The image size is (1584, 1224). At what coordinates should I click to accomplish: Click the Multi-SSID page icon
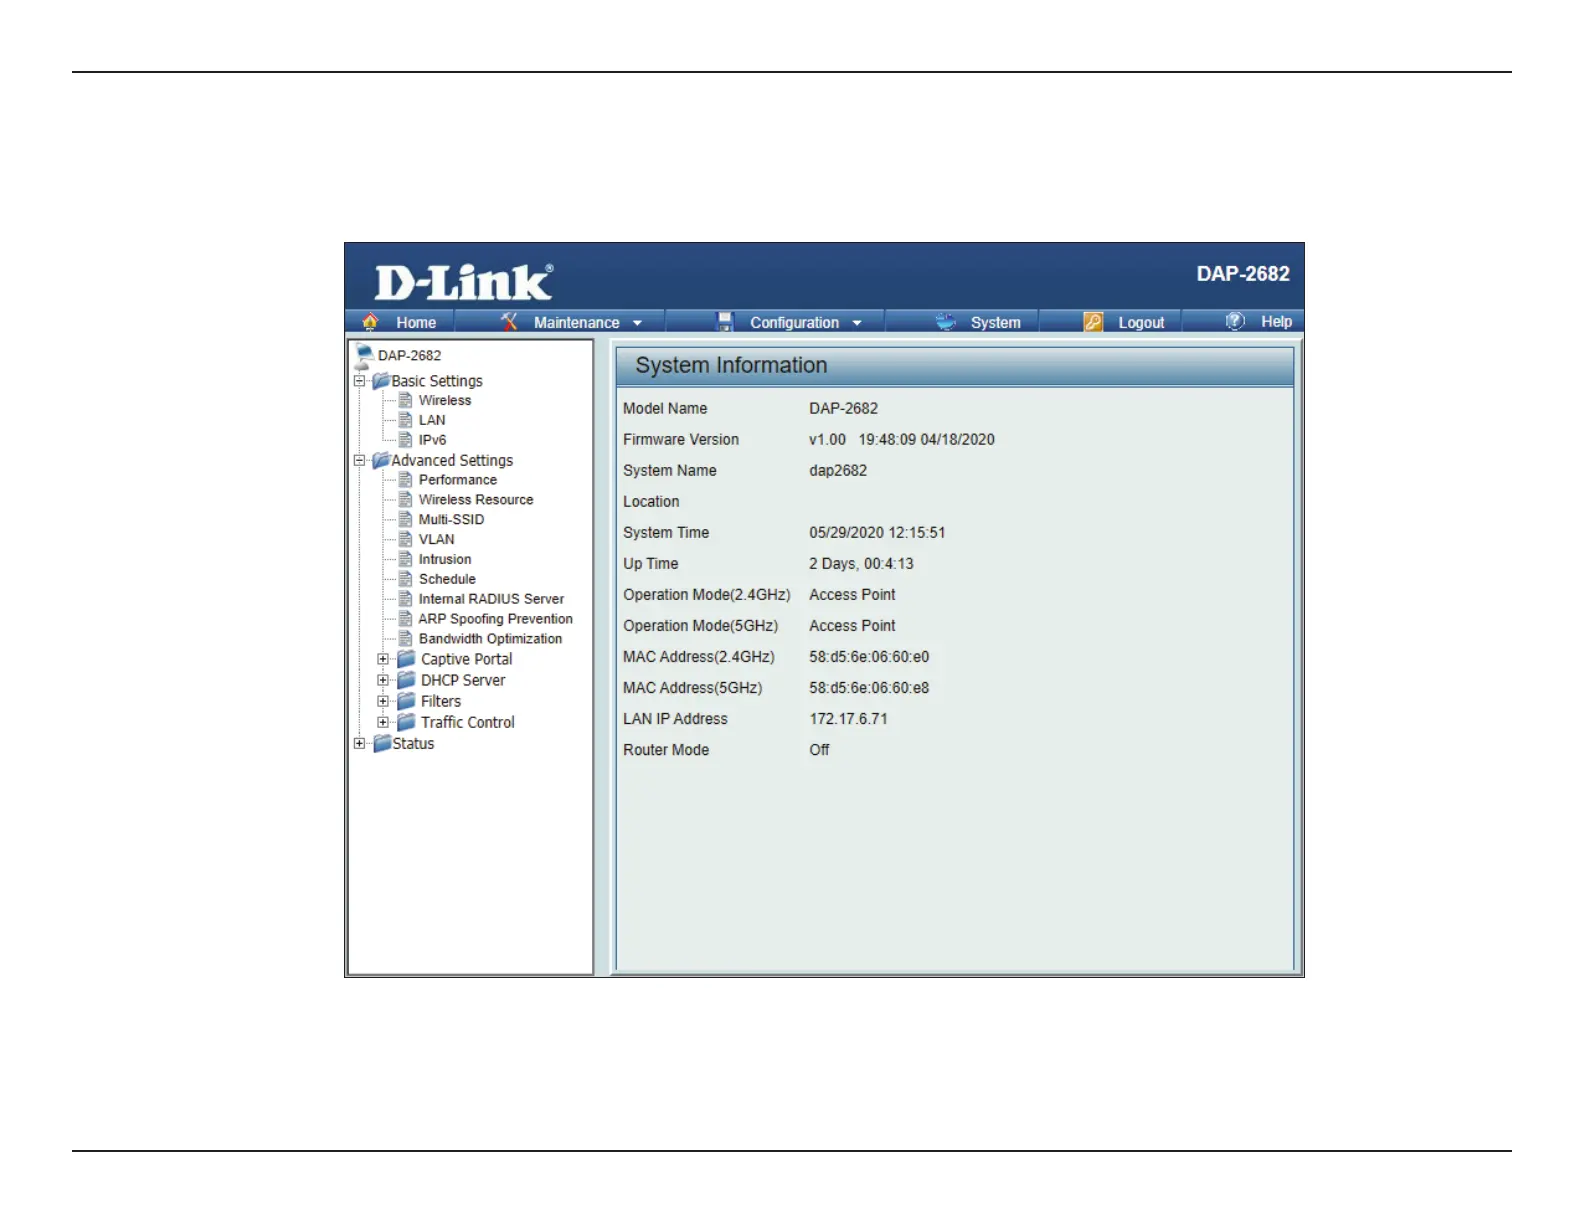[405, 520]
